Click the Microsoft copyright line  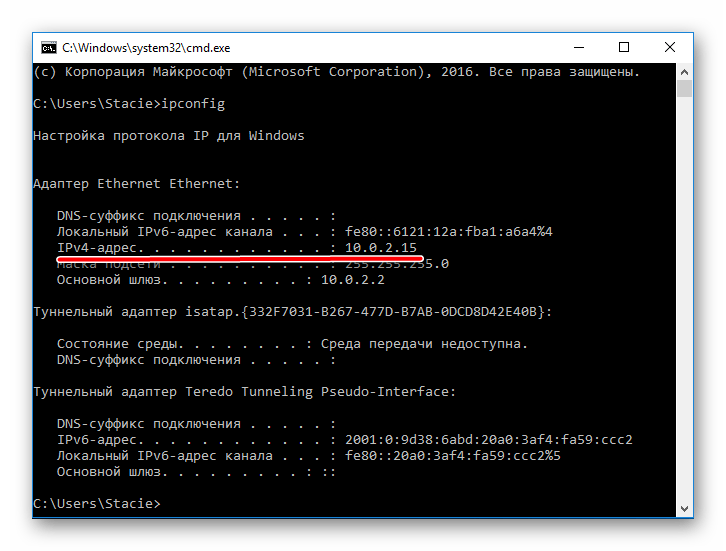coord(337,72)
